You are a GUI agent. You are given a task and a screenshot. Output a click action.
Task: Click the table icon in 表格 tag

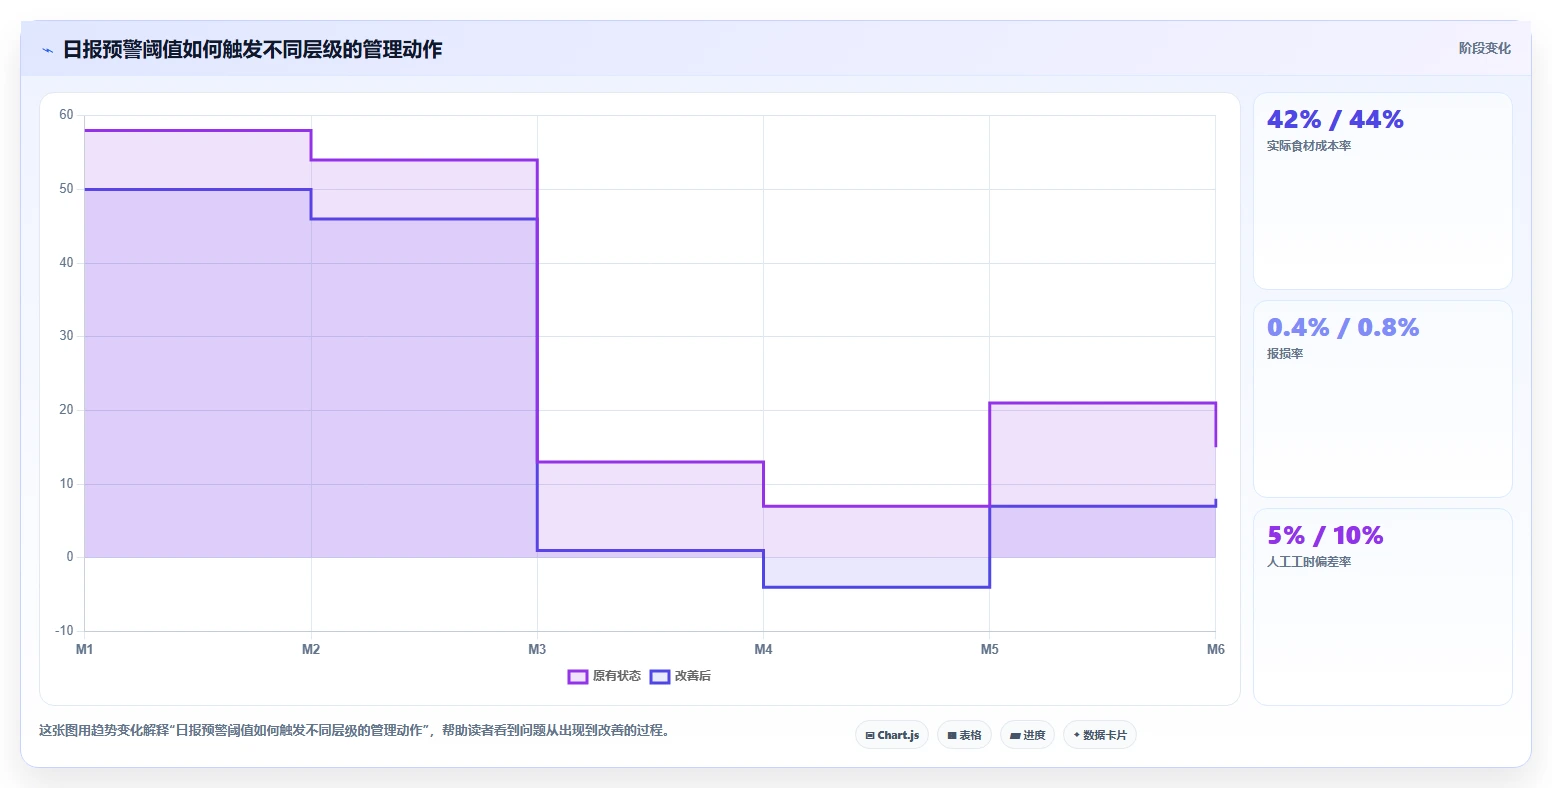[x=952, y=736]
